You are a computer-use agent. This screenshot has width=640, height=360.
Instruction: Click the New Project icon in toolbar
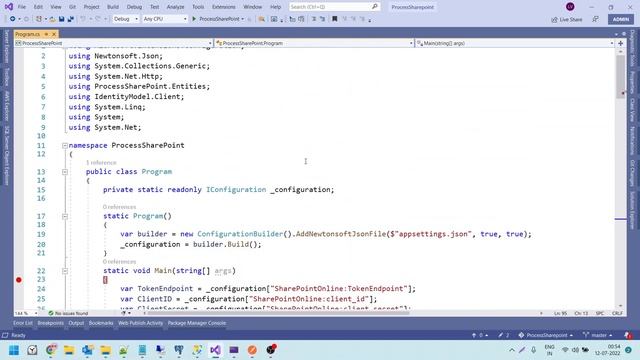pos(39,19)
